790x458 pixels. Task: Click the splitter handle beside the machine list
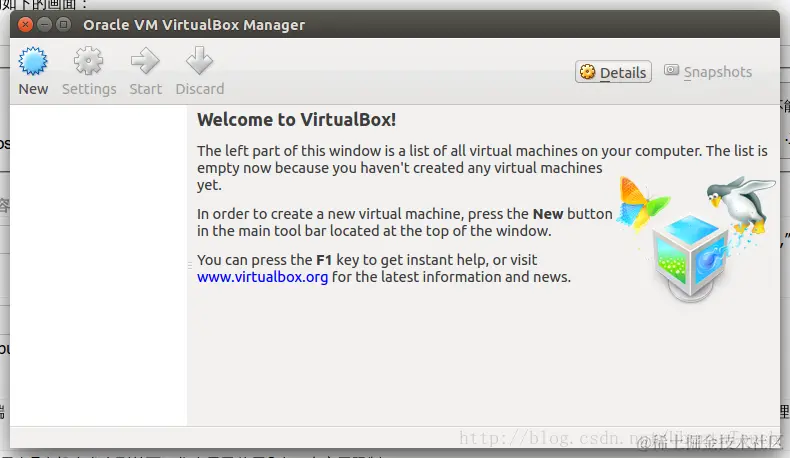point(190,265)
